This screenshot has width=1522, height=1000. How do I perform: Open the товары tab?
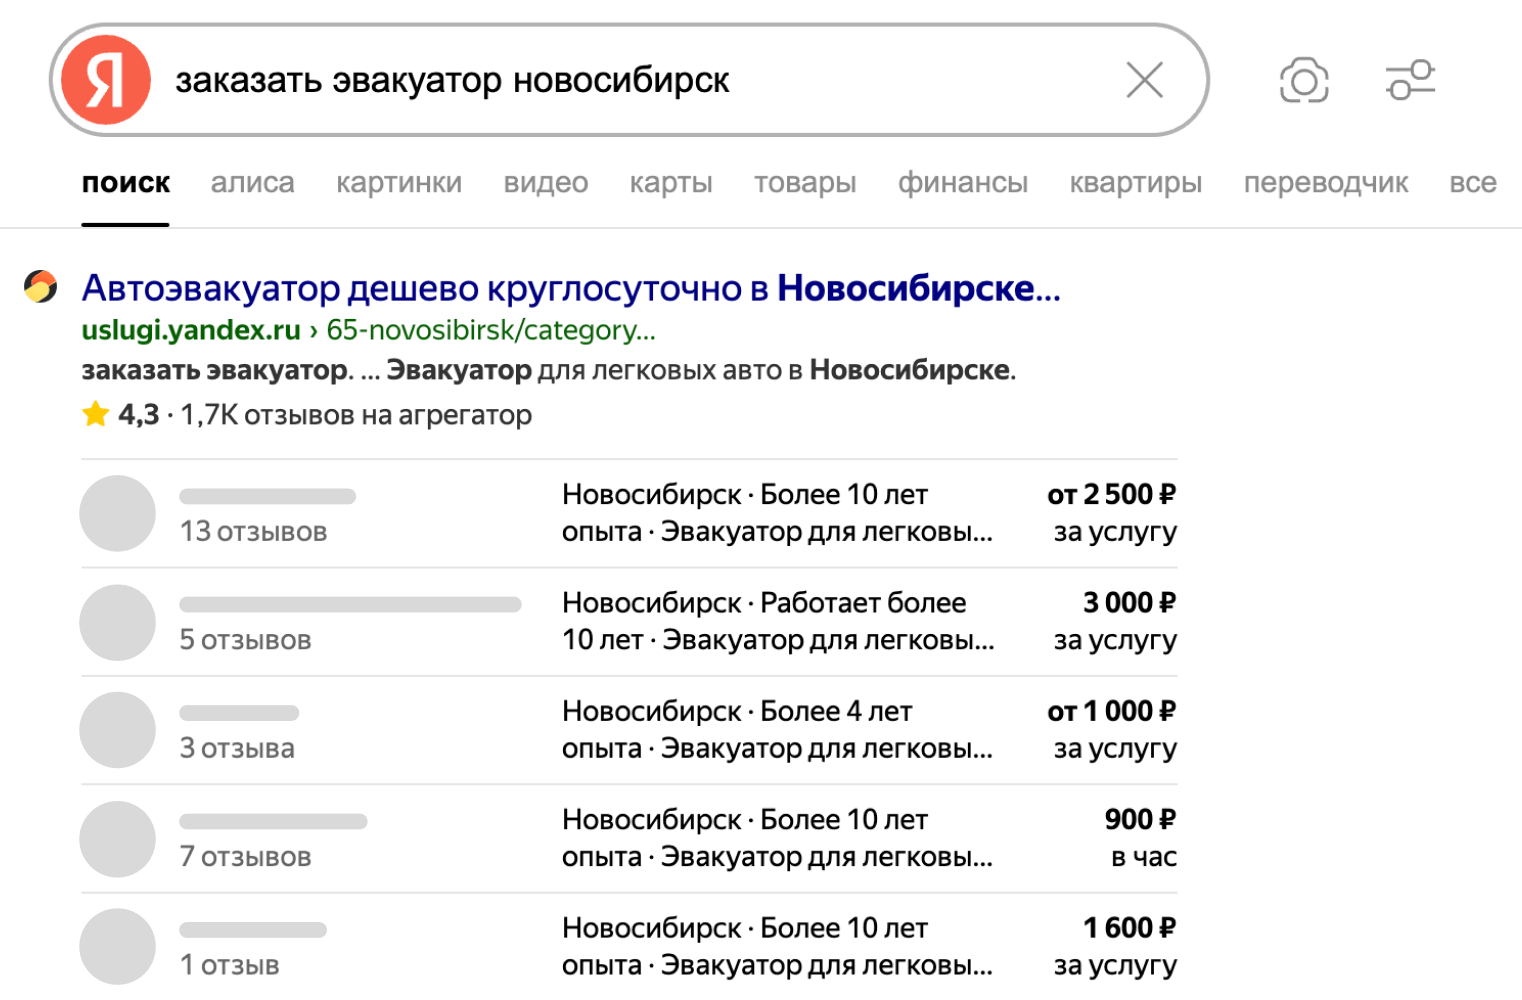[x=805, y=182]
